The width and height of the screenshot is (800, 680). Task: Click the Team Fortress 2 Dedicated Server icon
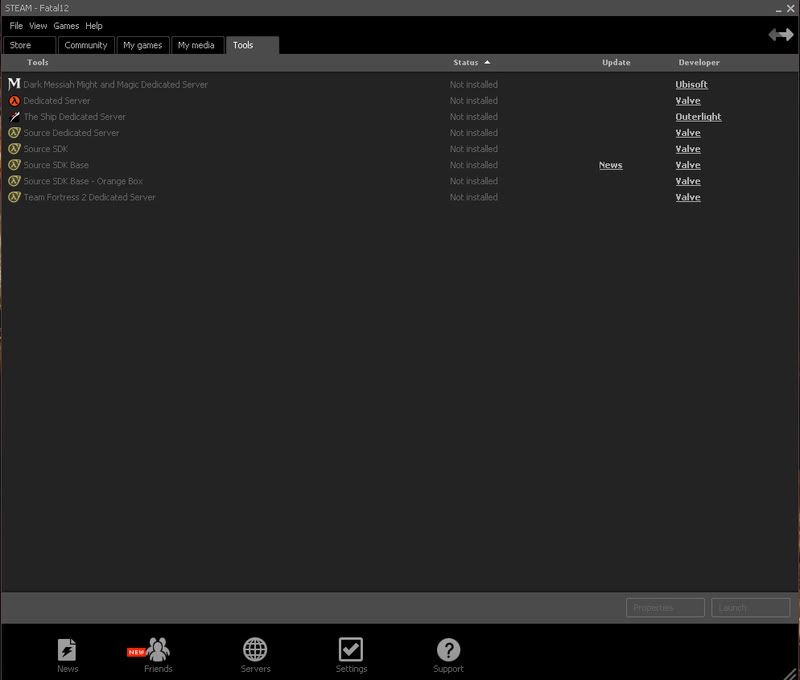(14, 197)
